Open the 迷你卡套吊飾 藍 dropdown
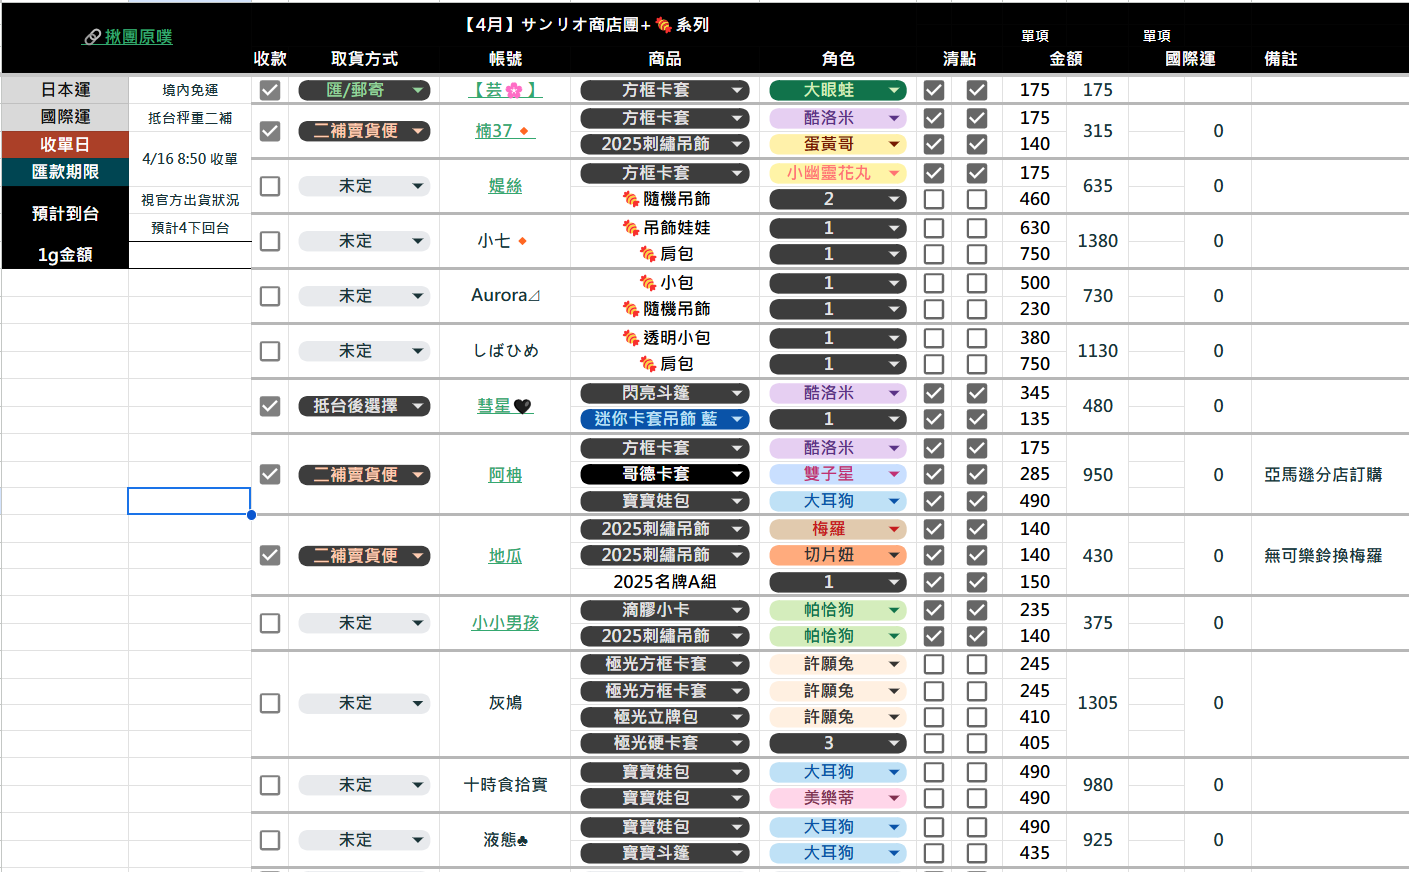 pyautogui.click(x=665, y=419)
